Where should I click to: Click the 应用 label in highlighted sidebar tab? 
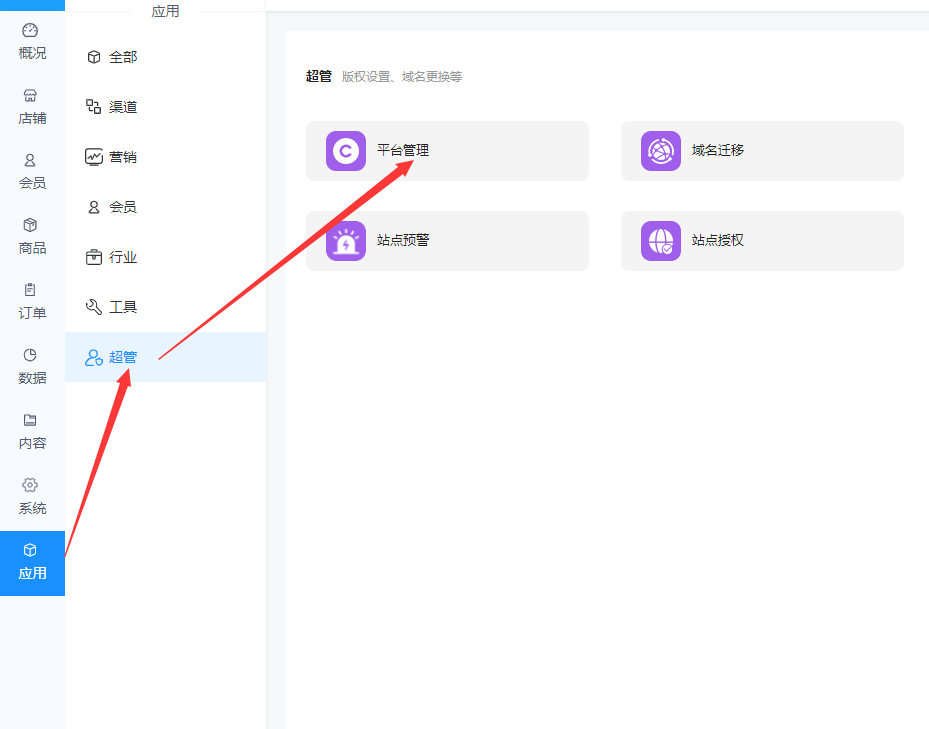click(x=32, y=573)
